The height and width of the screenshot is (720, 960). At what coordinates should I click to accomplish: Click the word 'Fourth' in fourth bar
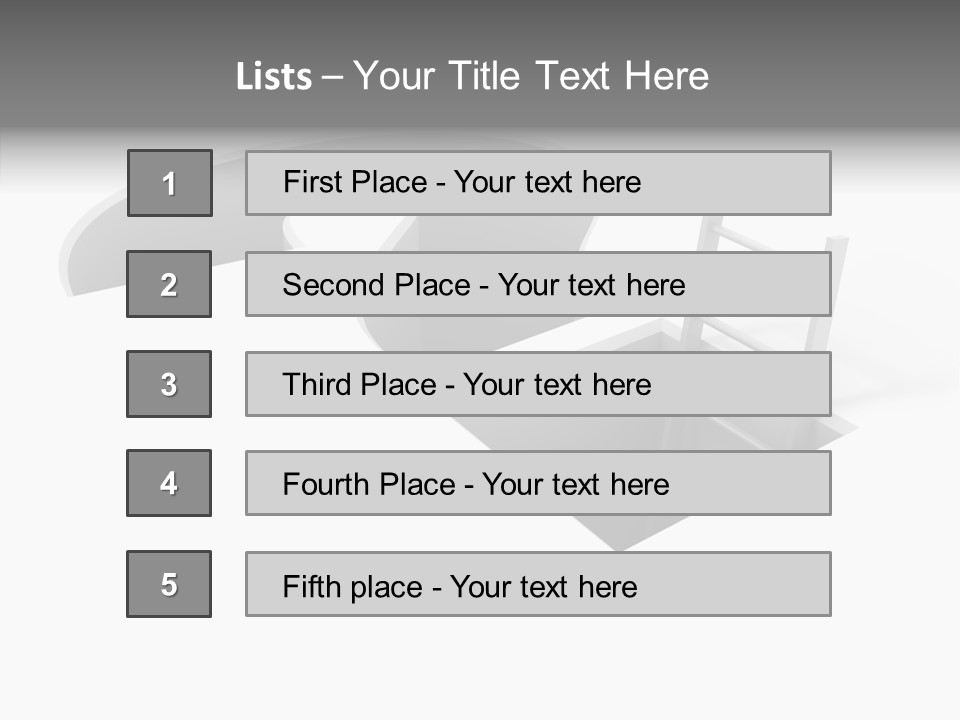tap(326, 484)
